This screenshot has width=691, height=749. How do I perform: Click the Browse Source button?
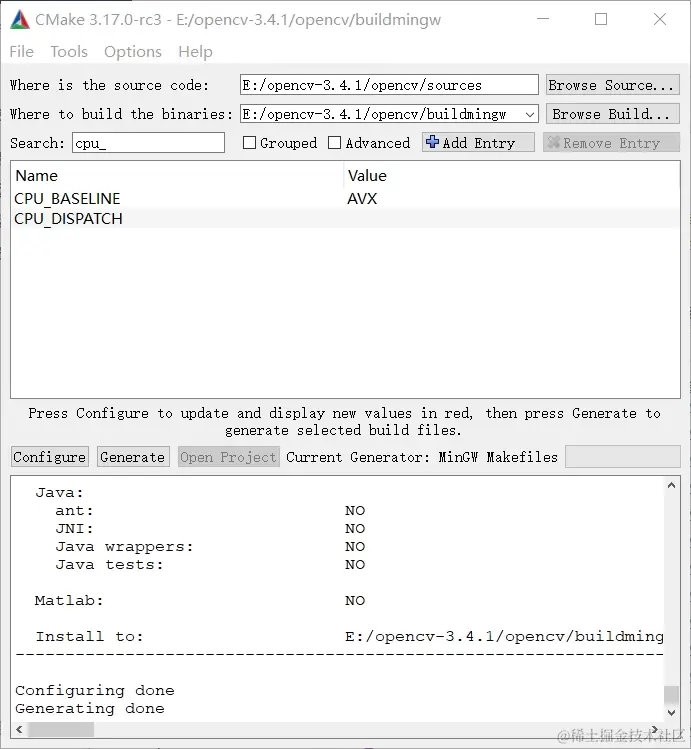pos(613,85)
